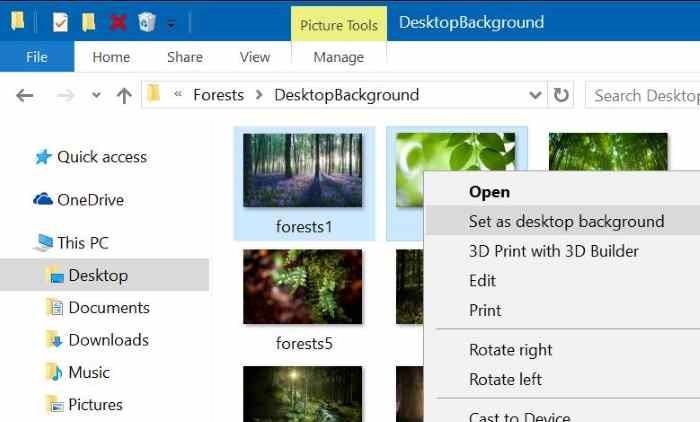Open the Manage tab under Picture Tools
The width and height of the screenshot is (700, 422).
(x=338, y=57)
